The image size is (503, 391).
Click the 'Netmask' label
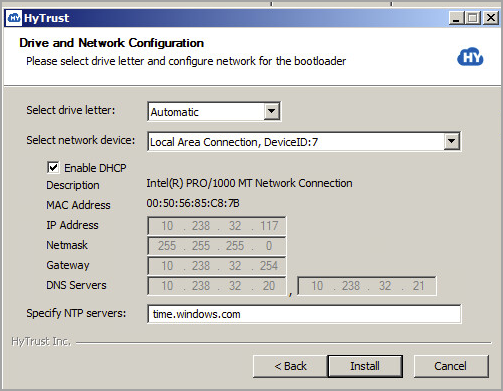pos(67,245)
